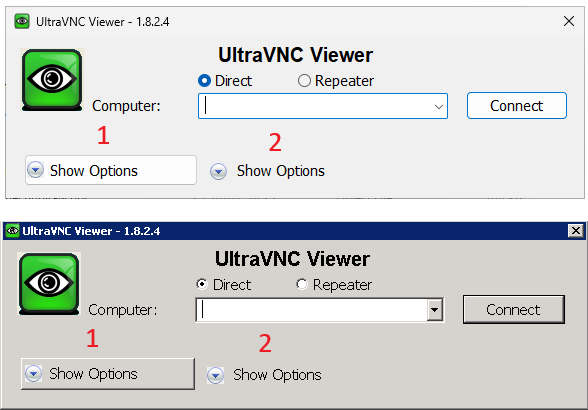Open the Computer combo box chevron in top window
This screenshot has height=410, width=588.
point(439,107)
